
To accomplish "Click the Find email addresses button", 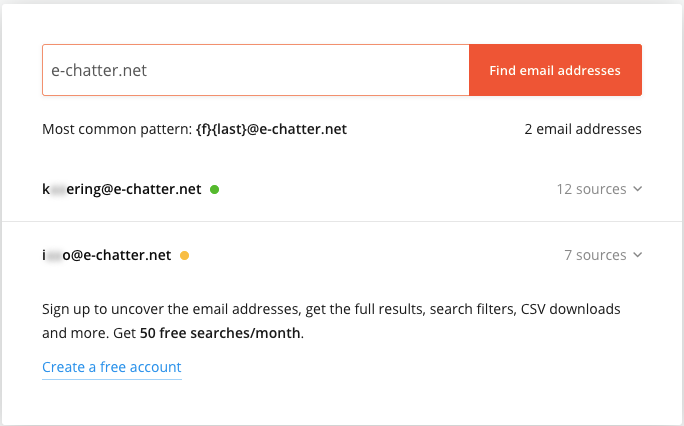I will (555, 70).
